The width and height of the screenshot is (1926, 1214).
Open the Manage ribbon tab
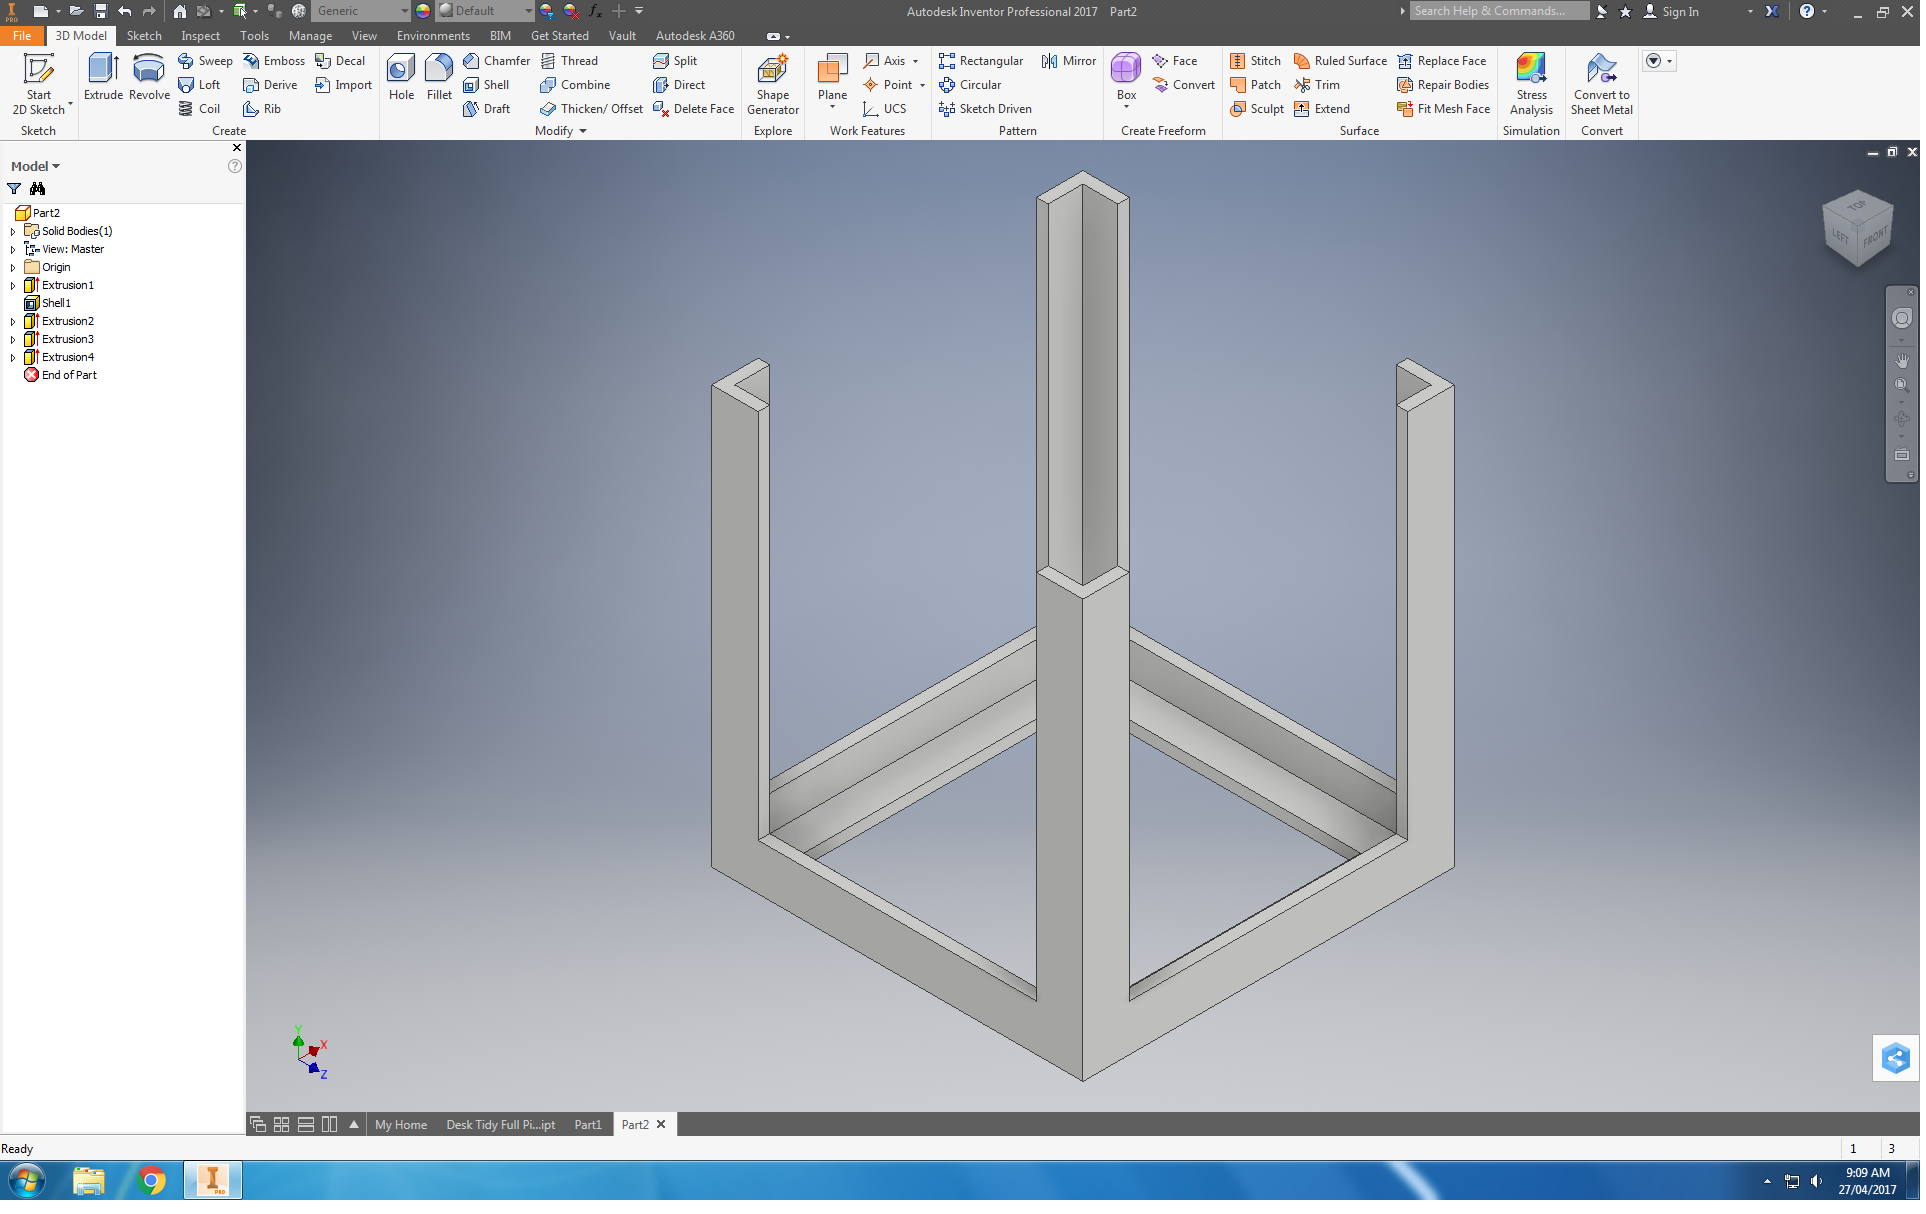click(x=310, y=36)
